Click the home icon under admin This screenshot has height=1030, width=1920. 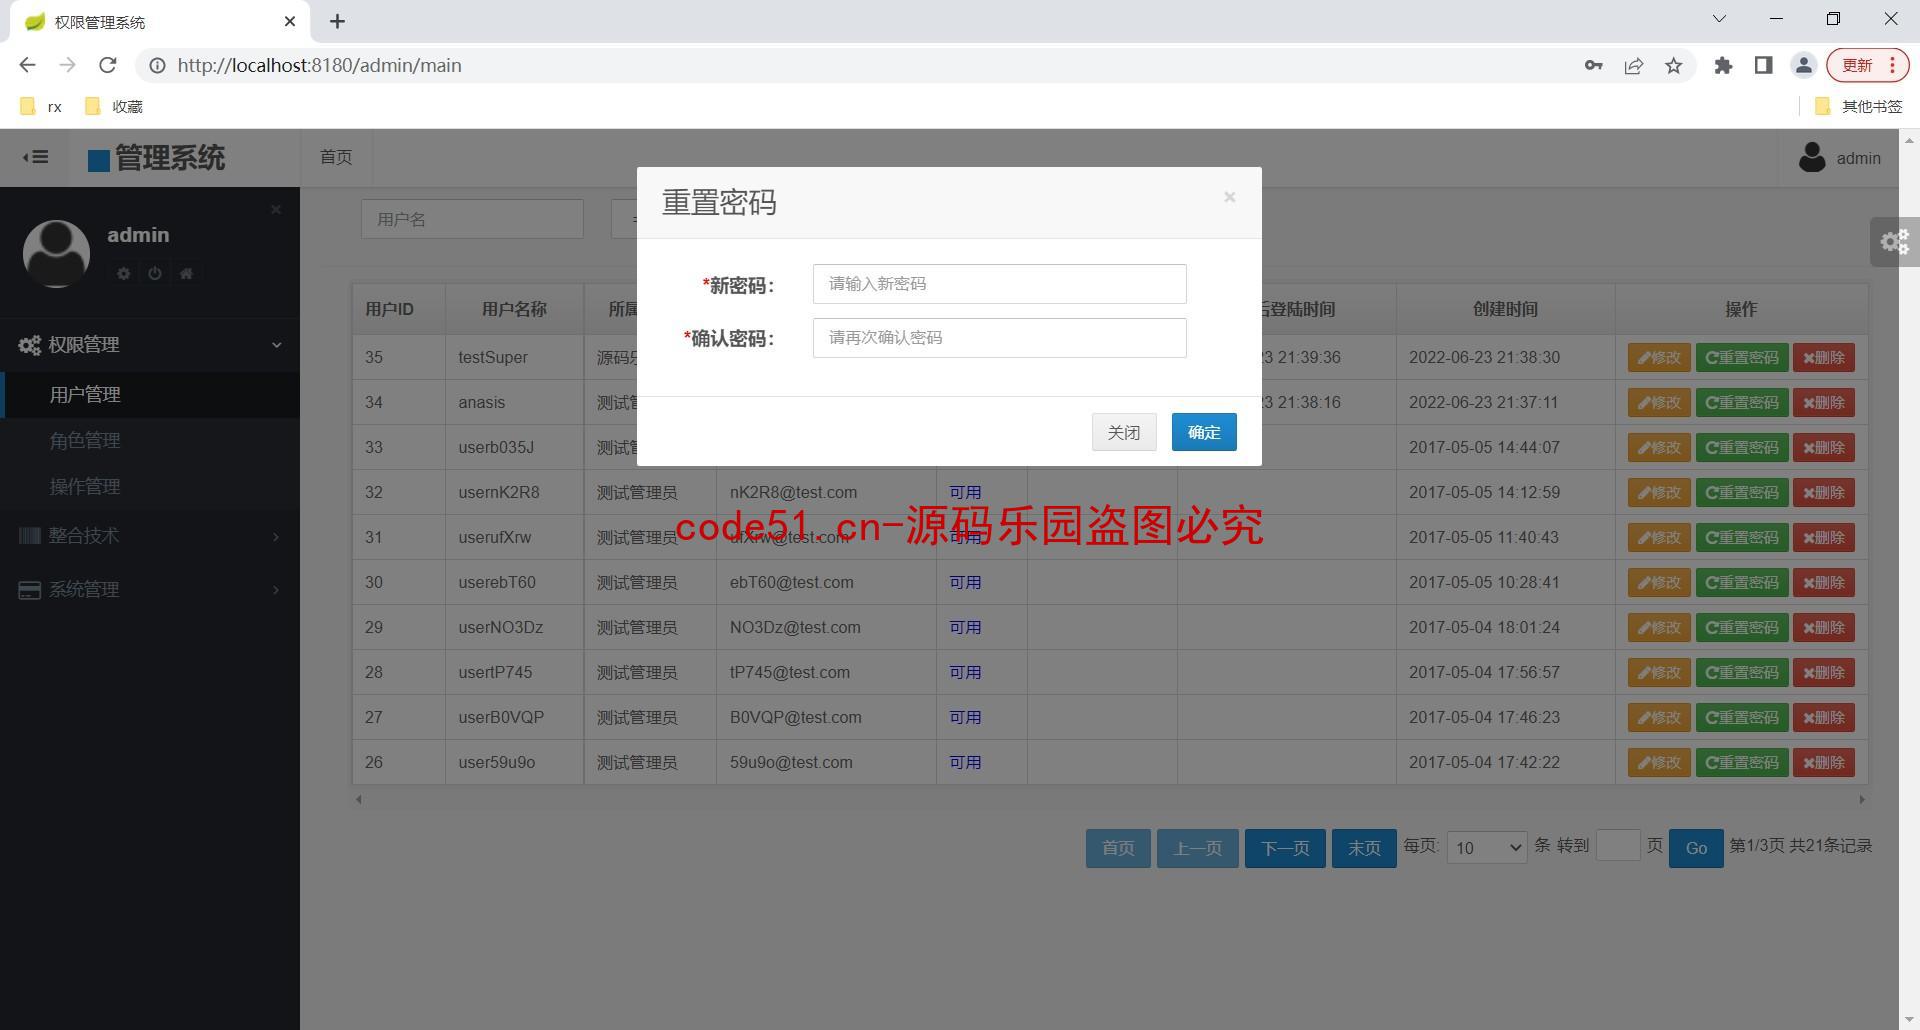pyautogui.click(x=186, y=273)
